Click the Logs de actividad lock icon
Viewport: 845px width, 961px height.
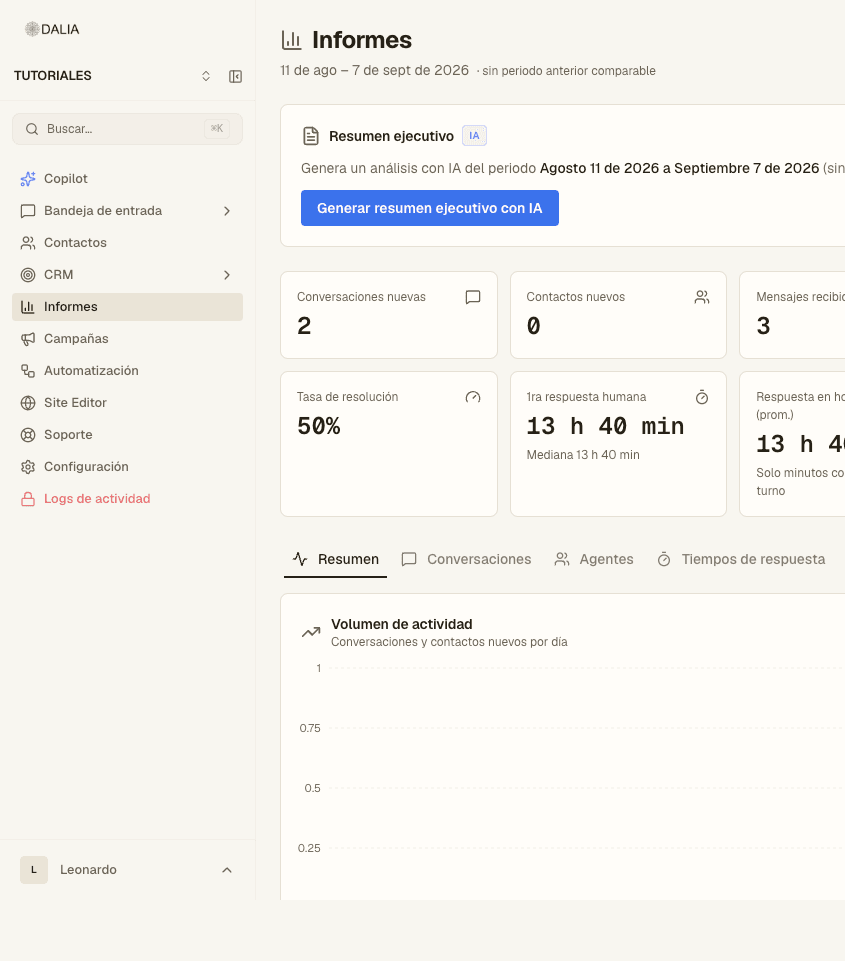28,499
